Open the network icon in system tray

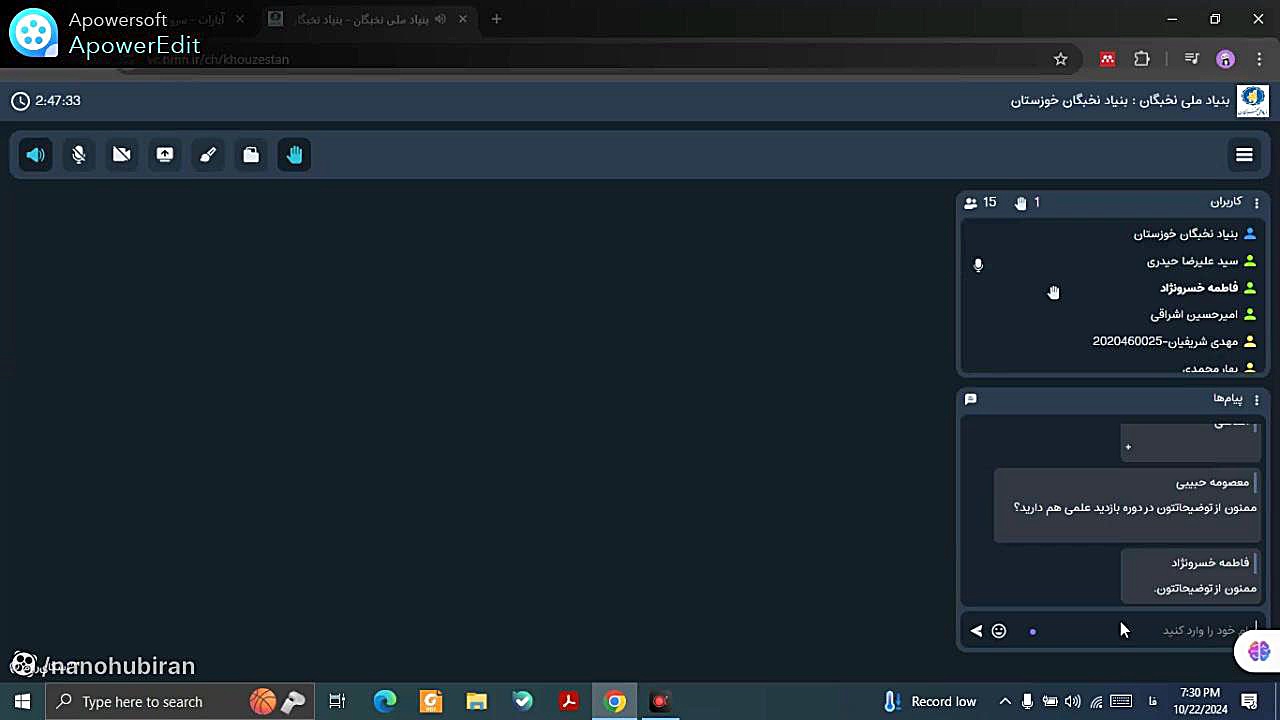pos(1097,702)
